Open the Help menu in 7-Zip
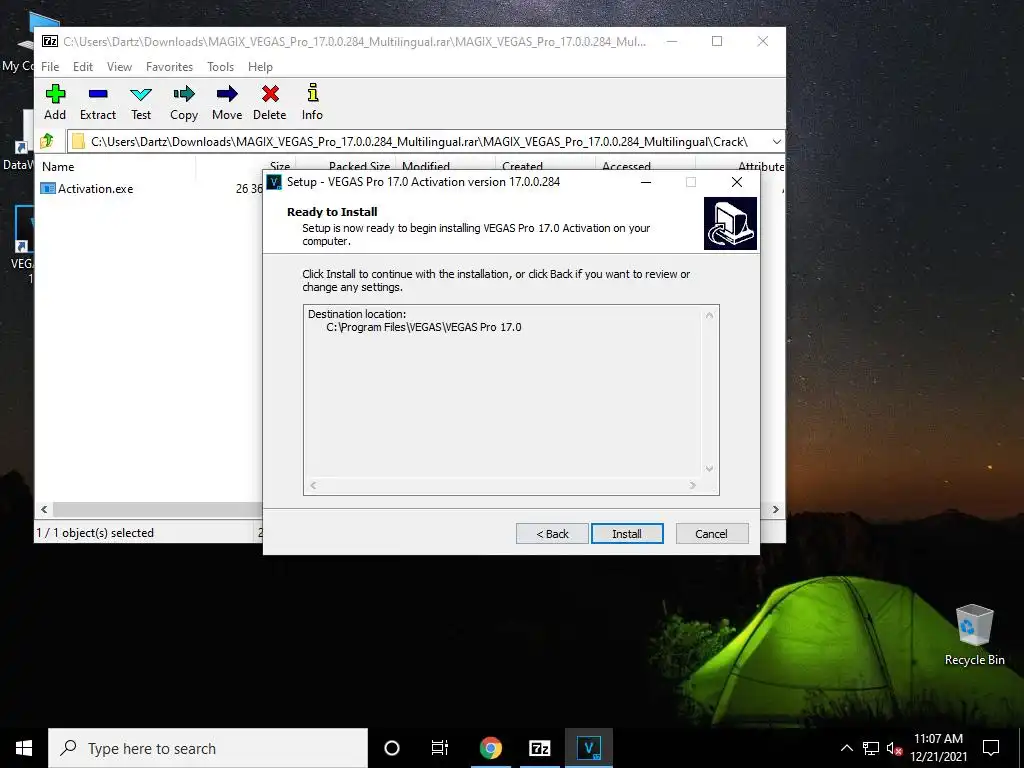The height and width of the screenshot is (768, 1024). coord(260,67)
